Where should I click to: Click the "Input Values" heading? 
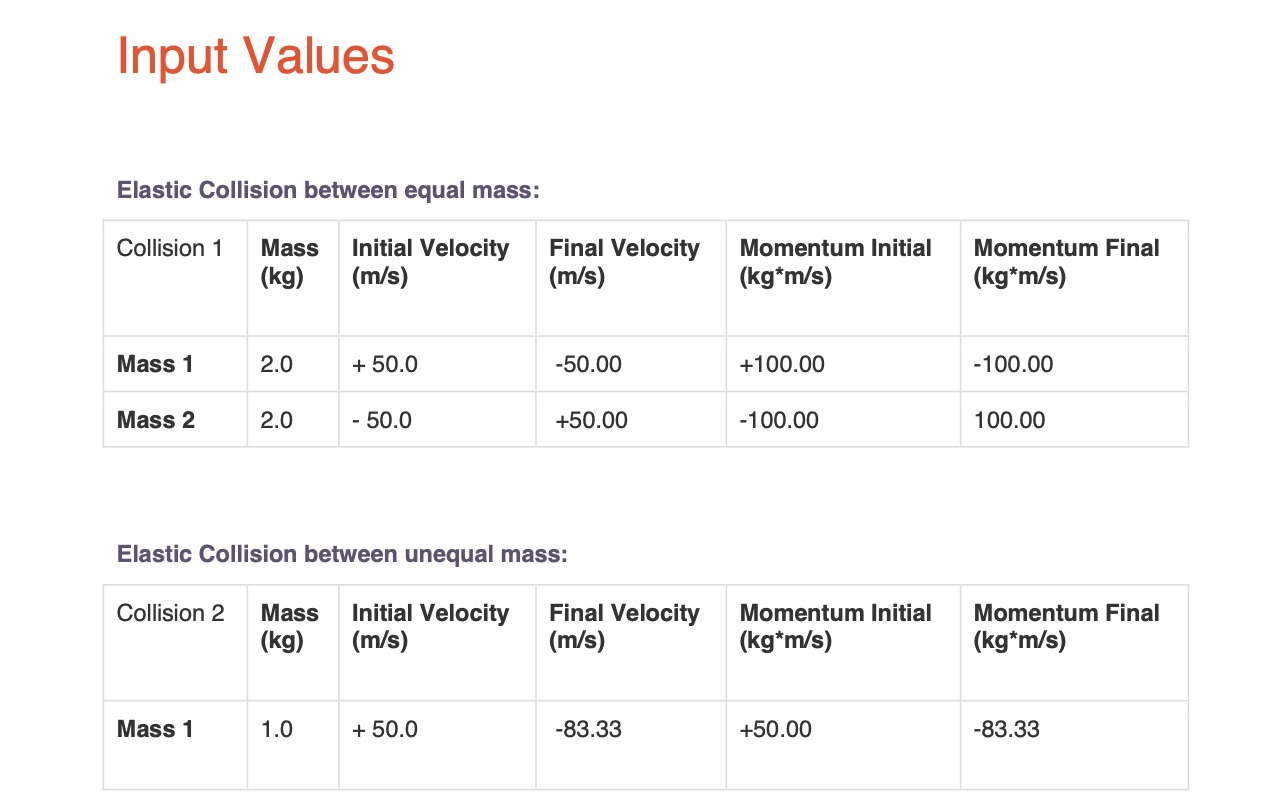click(x=256, y=56)
